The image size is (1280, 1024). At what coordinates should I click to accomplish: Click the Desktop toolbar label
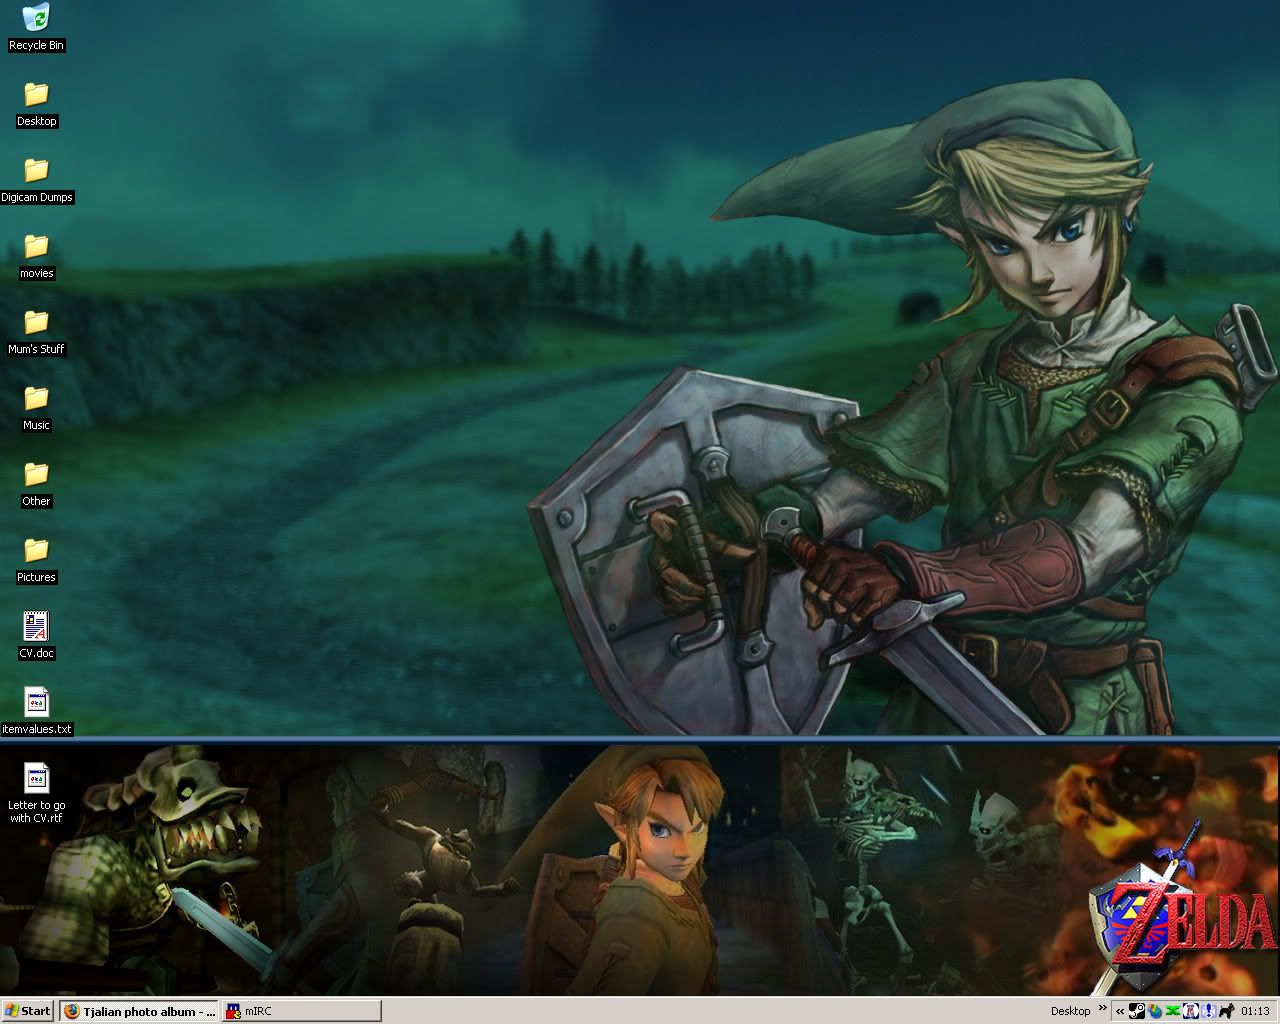(x=1070, y=1011)
